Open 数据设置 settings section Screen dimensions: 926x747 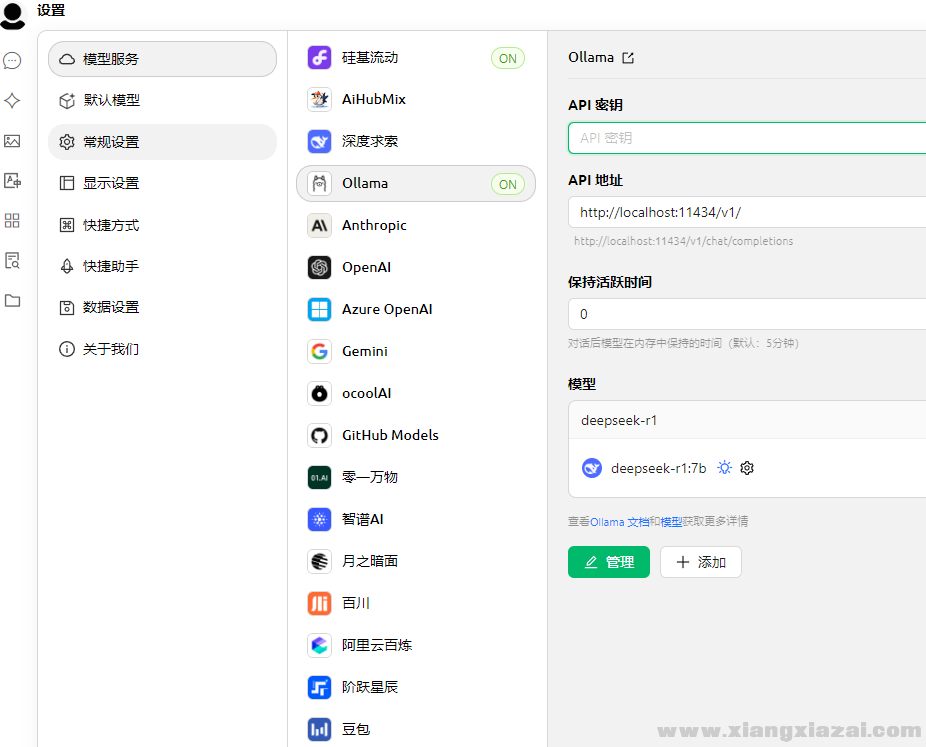click(162, 308)
